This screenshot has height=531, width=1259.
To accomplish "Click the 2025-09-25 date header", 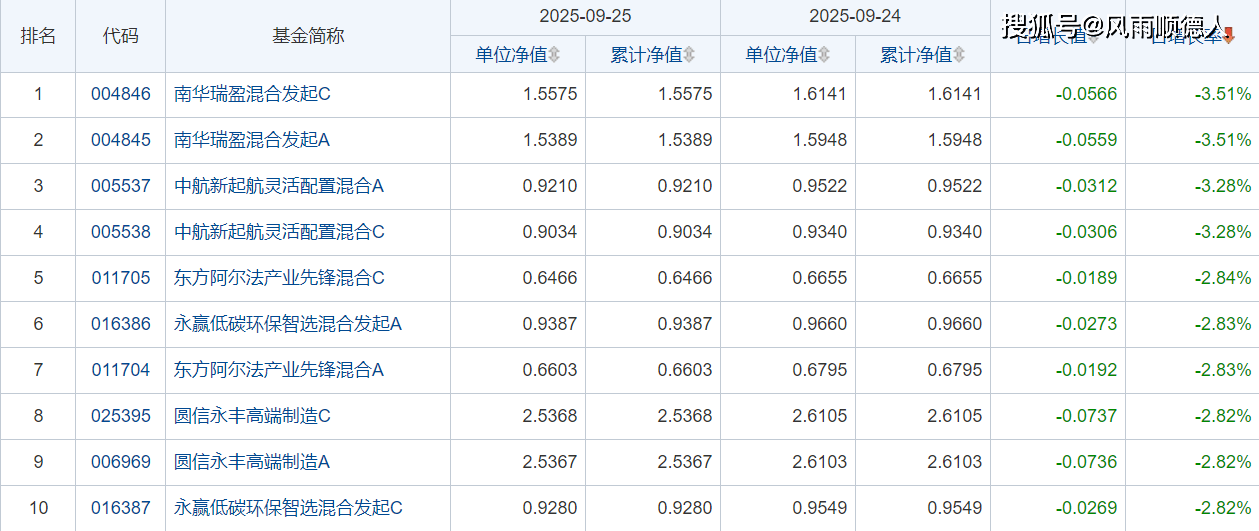I will coord(585,17).
